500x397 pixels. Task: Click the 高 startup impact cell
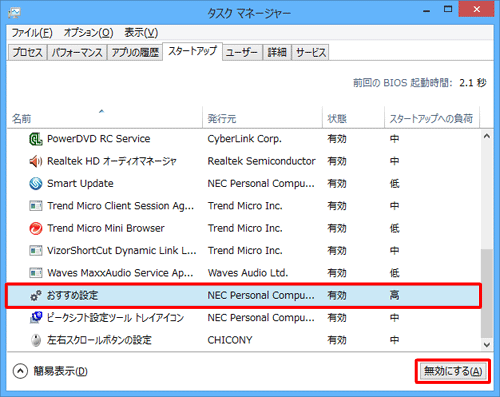[394, 295]
